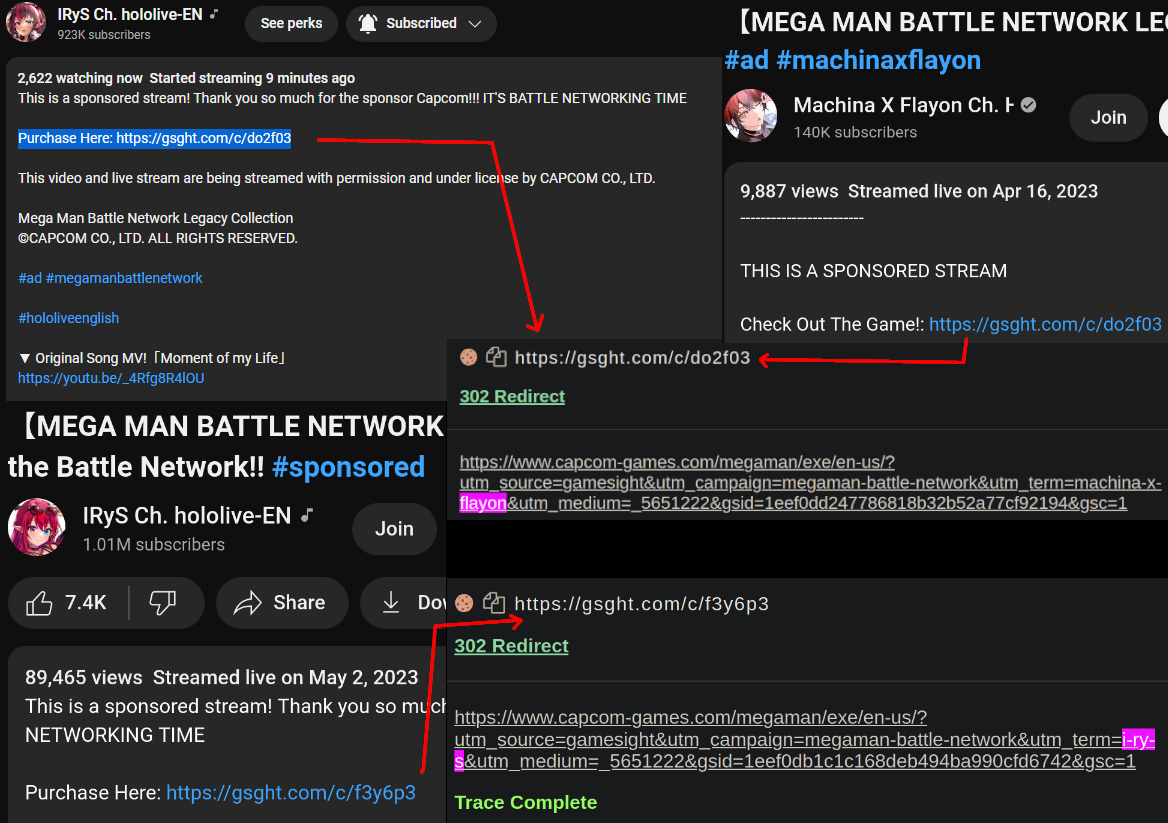Click IRyS channel avatar beside 923K subscribers
The width and height of the screenshot is (1168, 823).
click(x=26, y=22)
